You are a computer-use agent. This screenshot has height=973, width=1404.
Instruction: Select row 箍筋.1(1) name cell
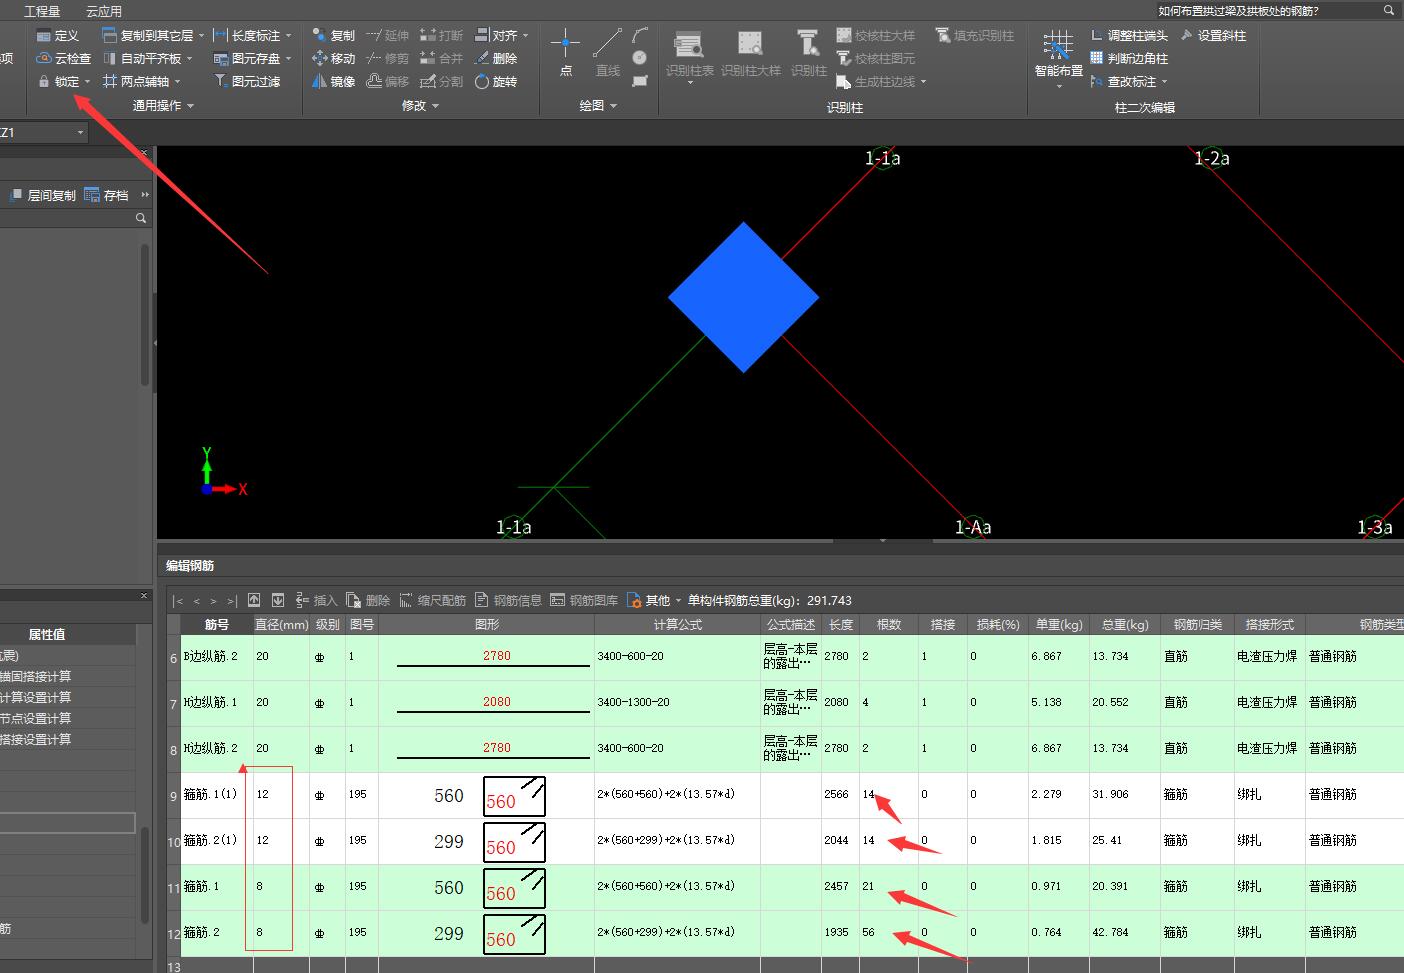[x=217, y=795]
